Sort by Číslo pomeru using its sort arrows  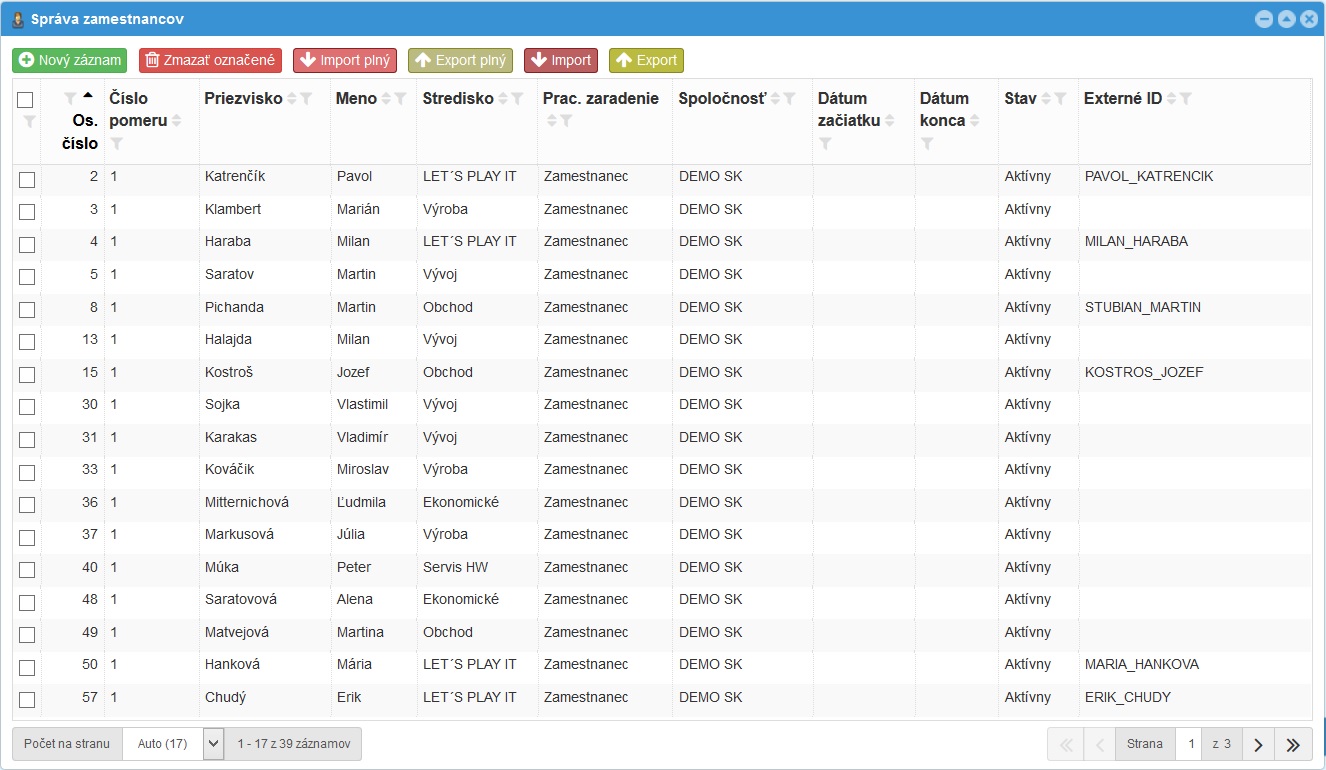point(177,121)
